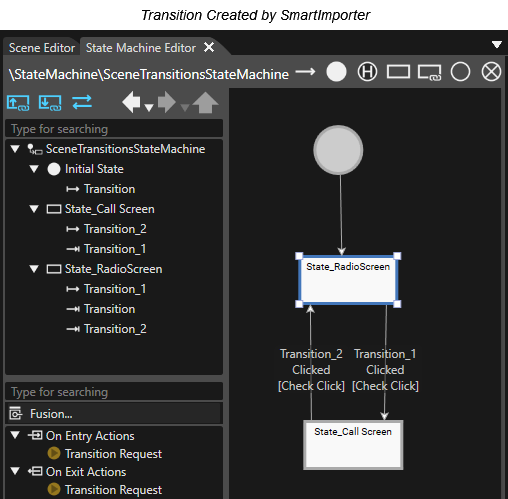The width and height of the screenshot is (508, 499).
Task: Click the blue swap arrows icon
Action: (82, 102)
